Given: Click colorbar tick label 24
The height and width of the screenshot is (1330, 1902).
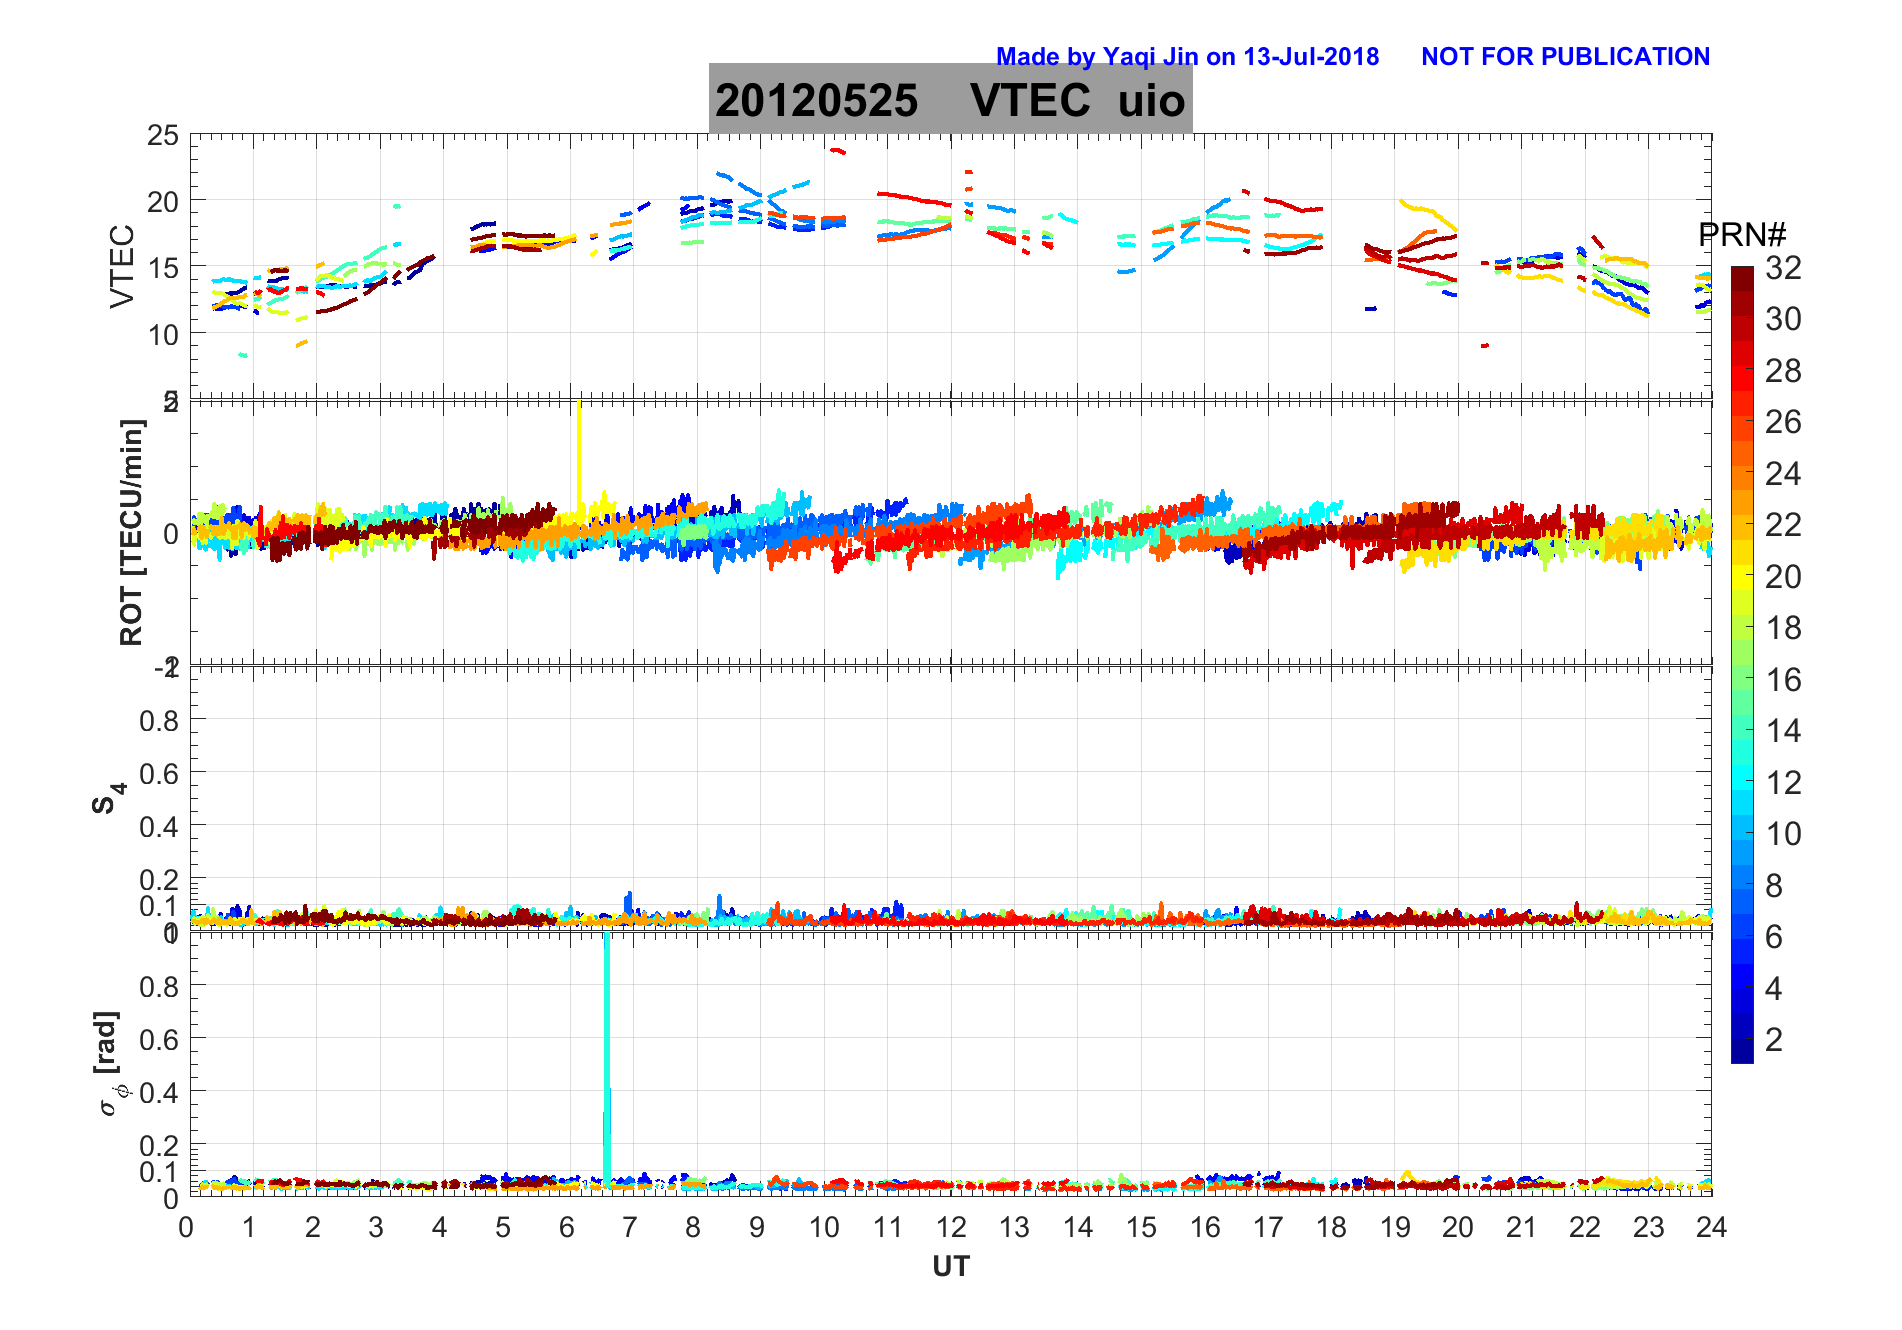Looking at the screenshot, I should click(x=1783, y=473).
